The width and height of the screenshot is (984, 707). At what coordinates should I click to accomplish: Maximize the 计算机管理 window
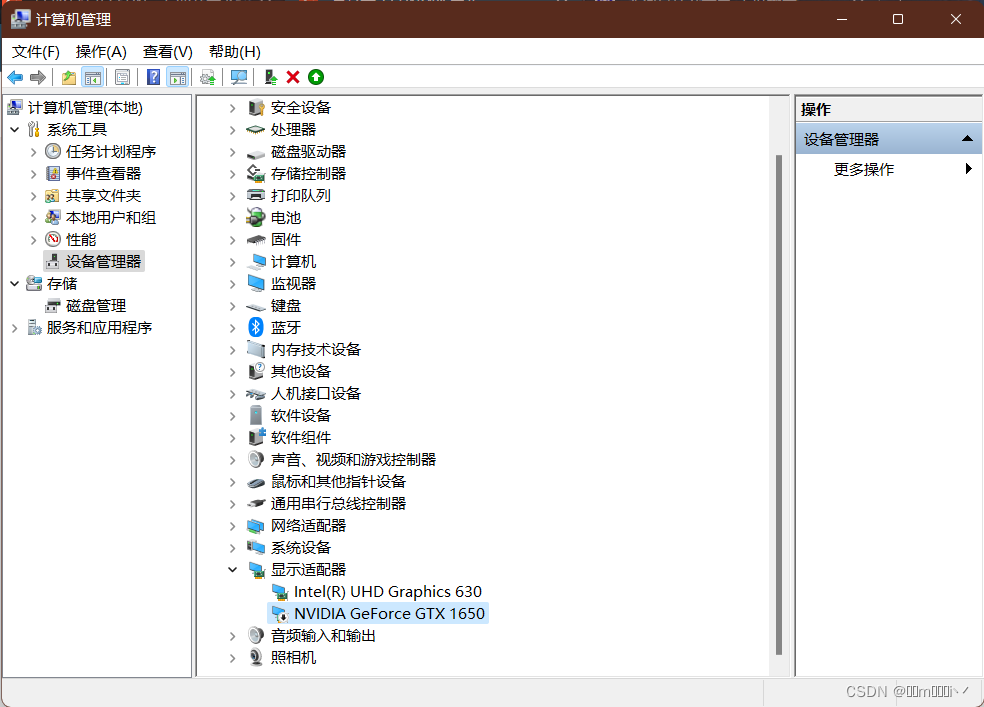898,19
